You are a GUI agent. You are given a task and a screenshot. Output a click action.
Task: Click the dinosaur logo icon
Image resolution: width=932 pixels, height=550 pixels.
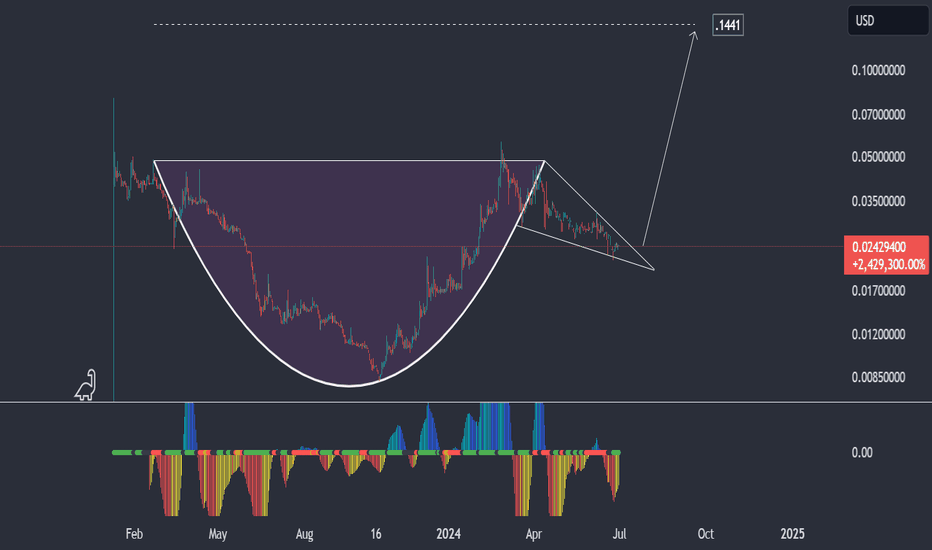[x=86, y=385]
